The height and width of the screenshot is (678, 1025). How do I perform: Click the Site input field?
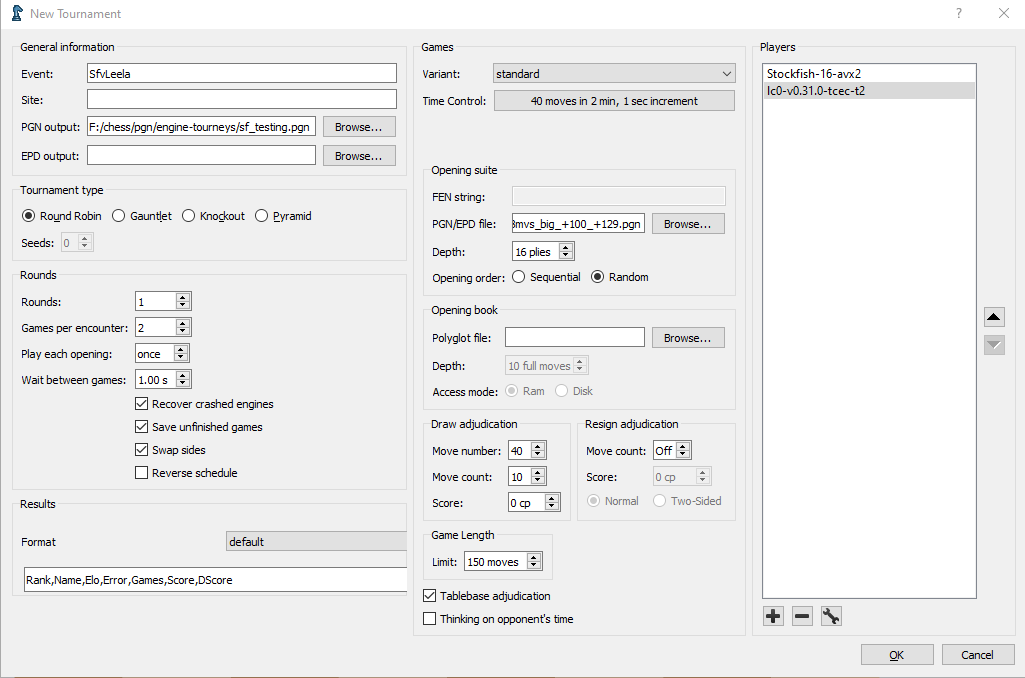pos(242,99)
